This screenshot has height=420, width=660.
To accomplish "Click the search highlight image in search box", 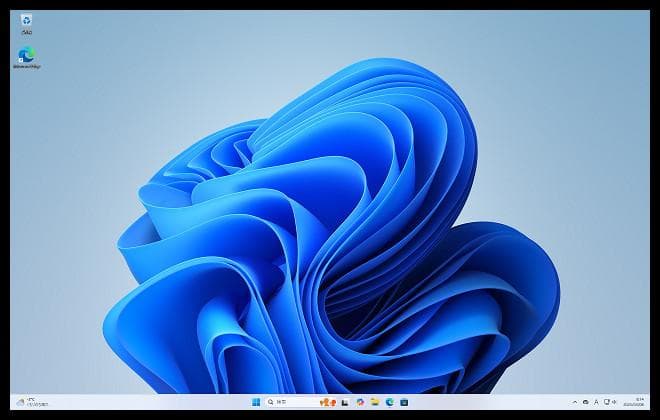I will click(326, 401).
